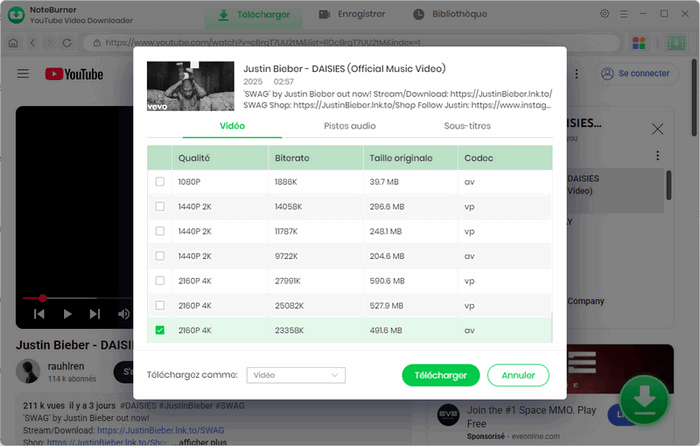Open the YouTube sidebar menu icon
This screenshot has height=446, width=700.
point(23,73)
